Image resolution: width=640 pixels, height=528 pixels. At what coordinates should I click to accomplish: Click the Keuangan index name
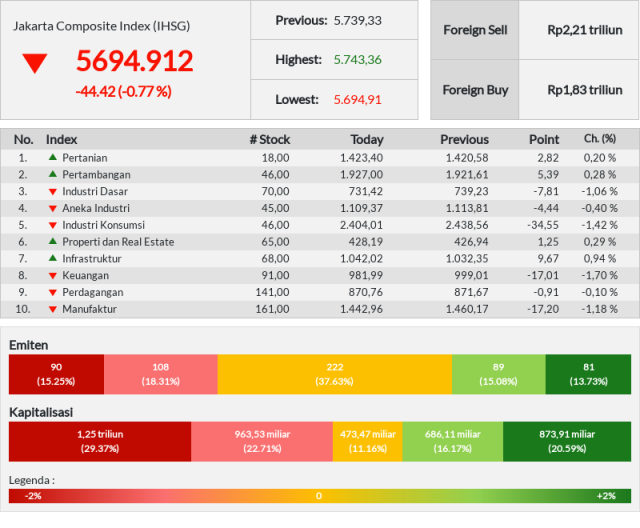(x=86, y=275)
